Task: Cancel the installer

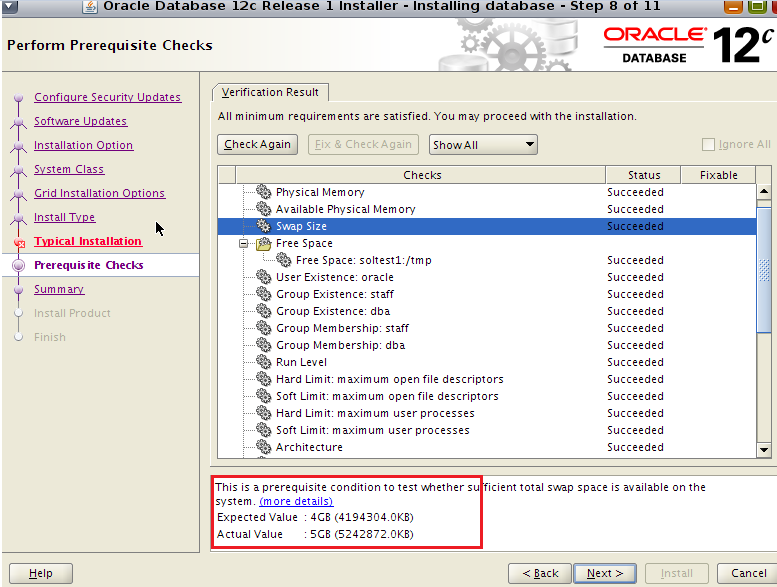Action: point(747,573)
